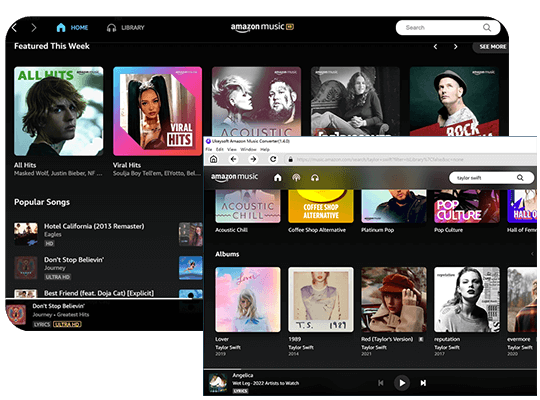Open Platinum Pop playlist
This screenshot has width=540, height=400.
(x=394, y=206)
